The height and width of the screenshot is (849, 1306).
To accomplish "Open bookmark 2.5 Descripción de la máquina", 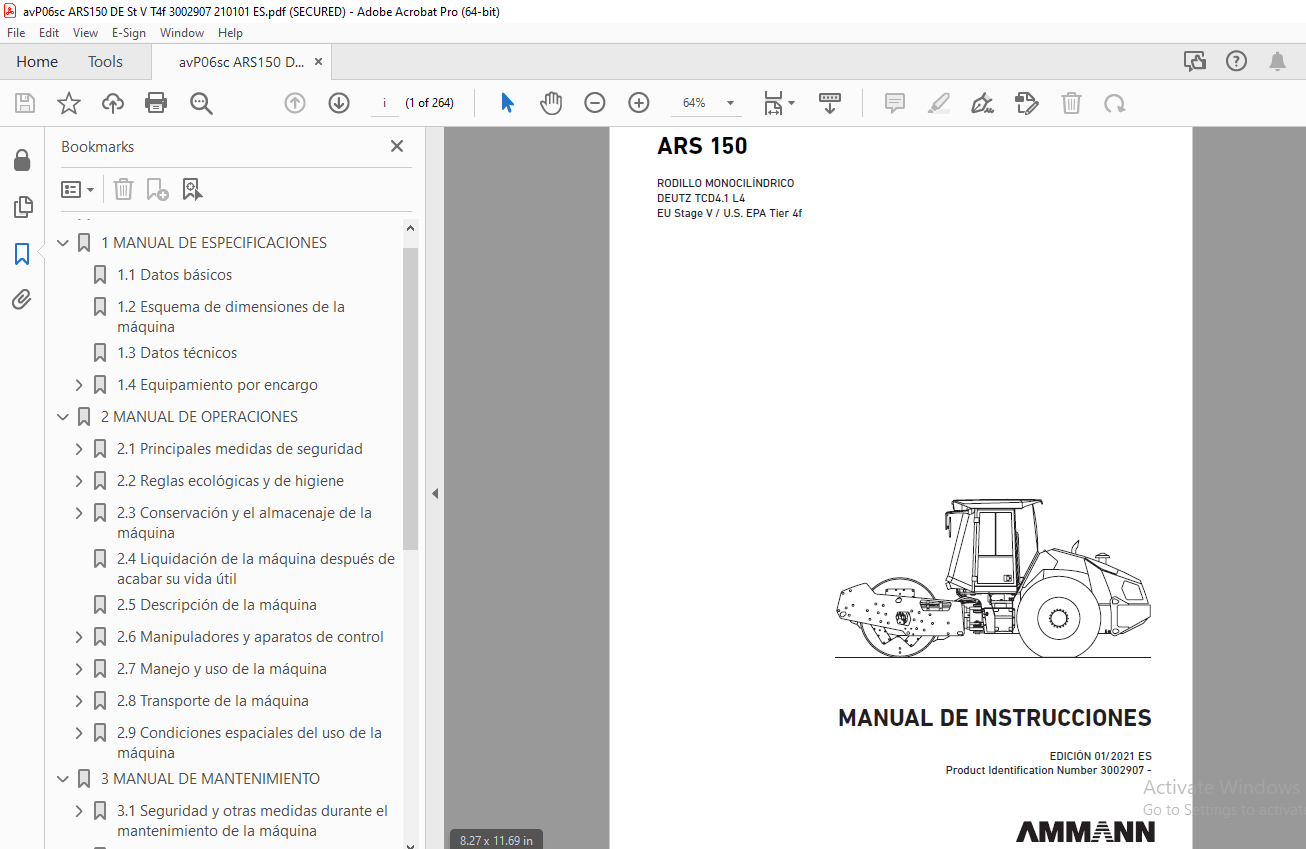I will [x=217, y=605].
